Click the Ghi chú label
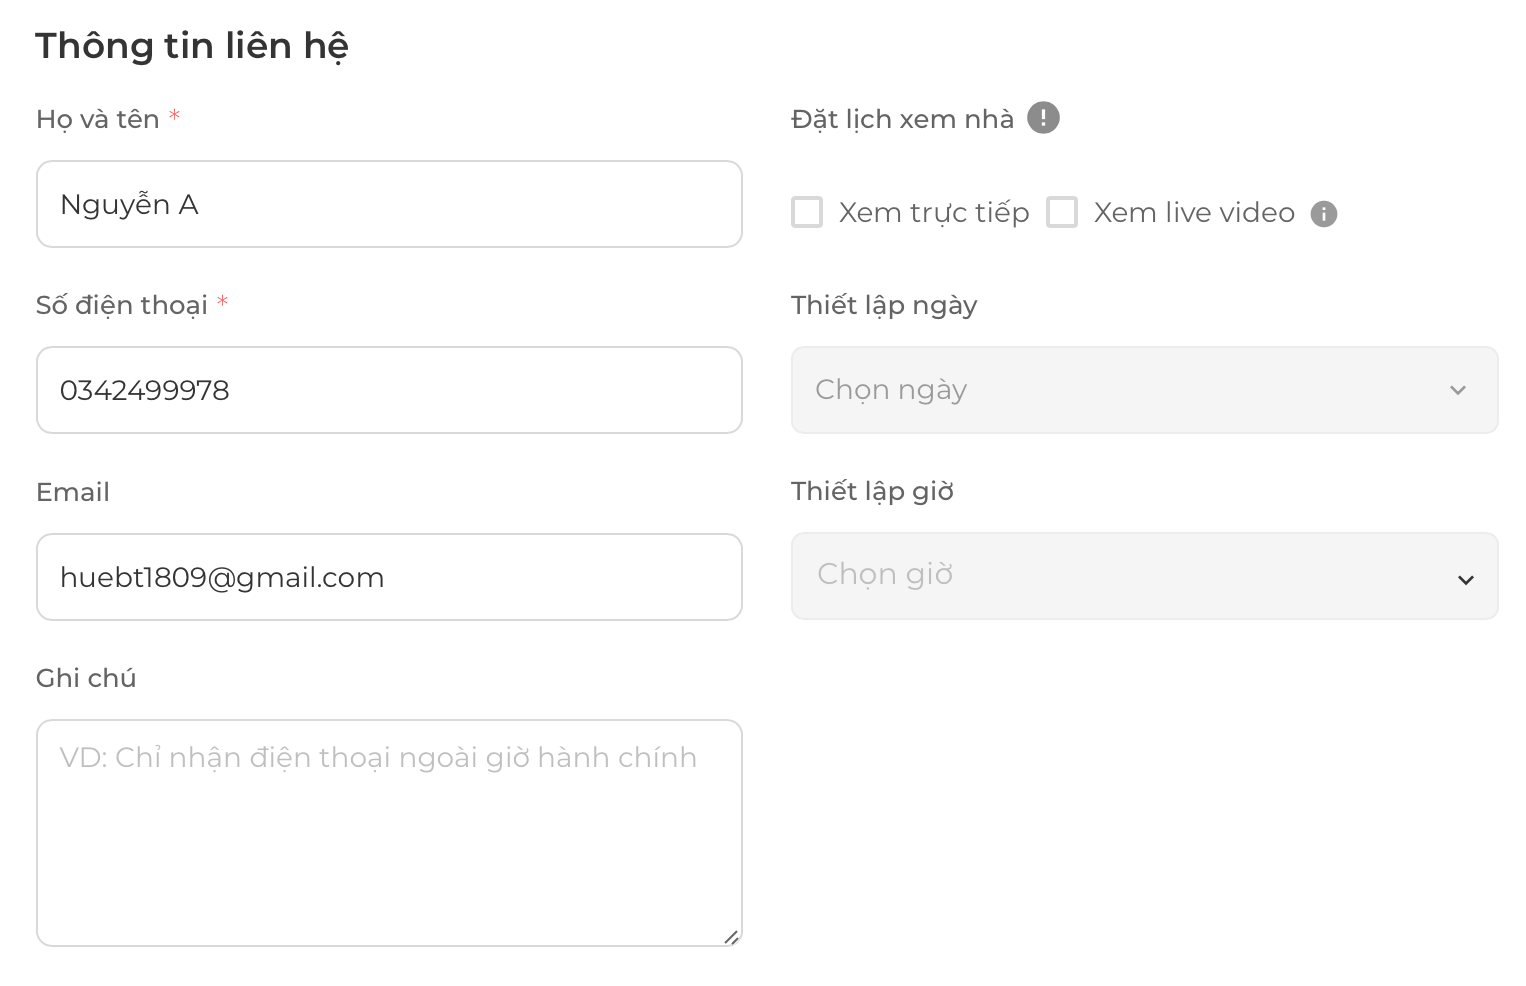 point(86,678)
